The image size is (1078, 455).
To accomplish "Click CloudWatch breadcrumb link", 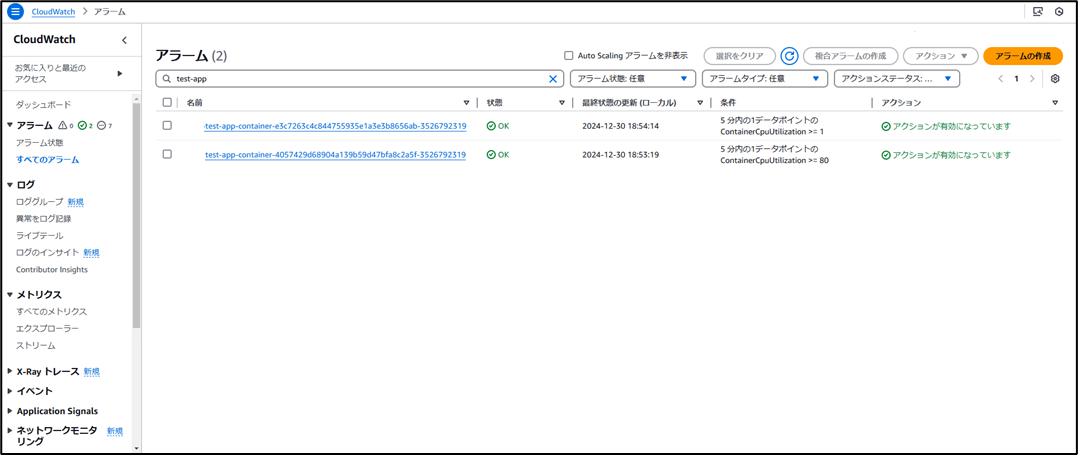I will click(54, 12).
